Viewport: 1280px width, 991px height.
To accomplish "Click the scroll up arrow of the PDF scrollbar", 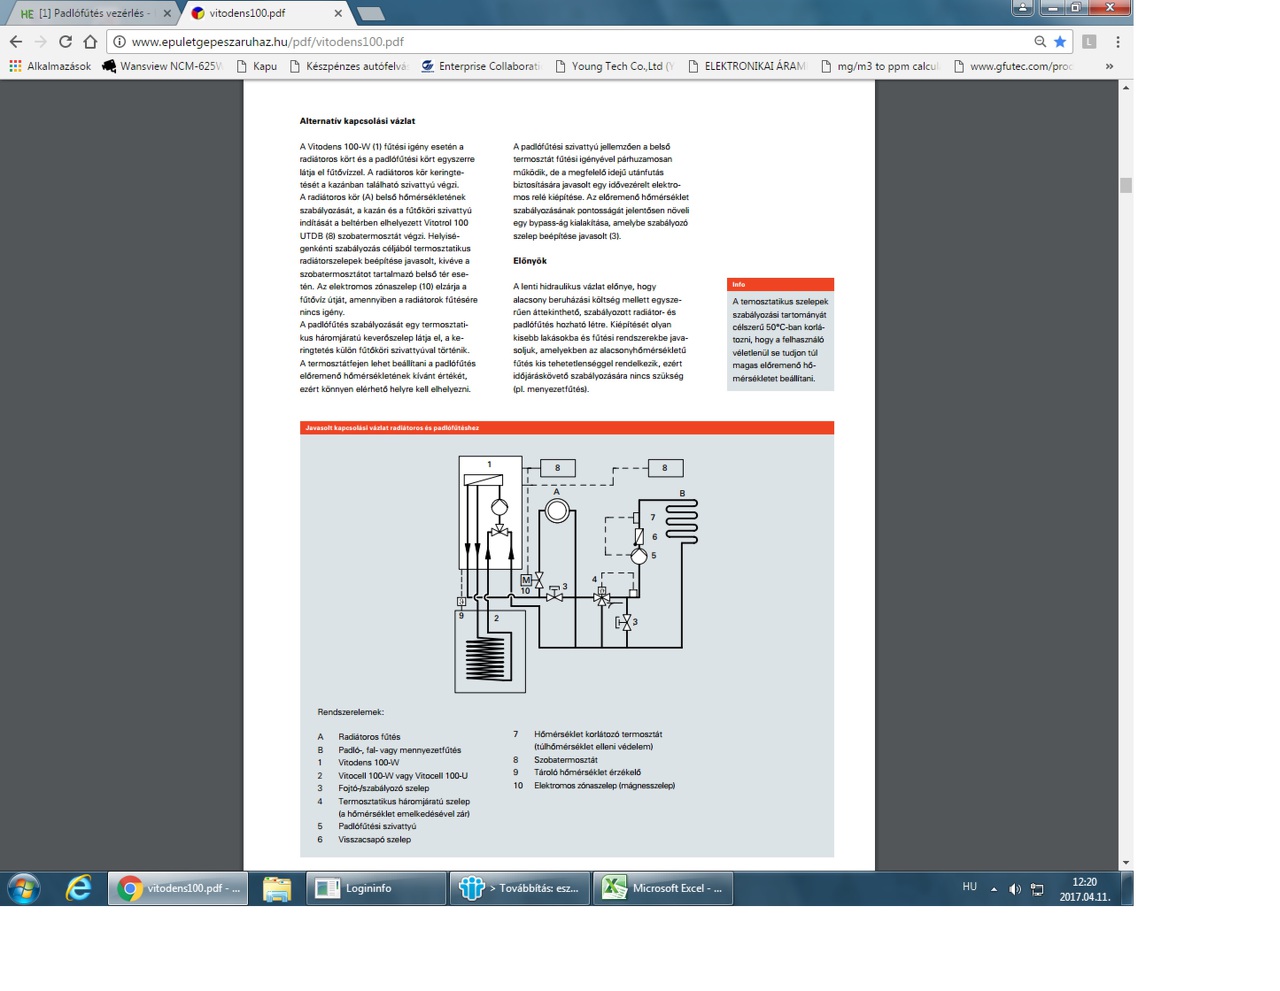I will [1126, 88].
